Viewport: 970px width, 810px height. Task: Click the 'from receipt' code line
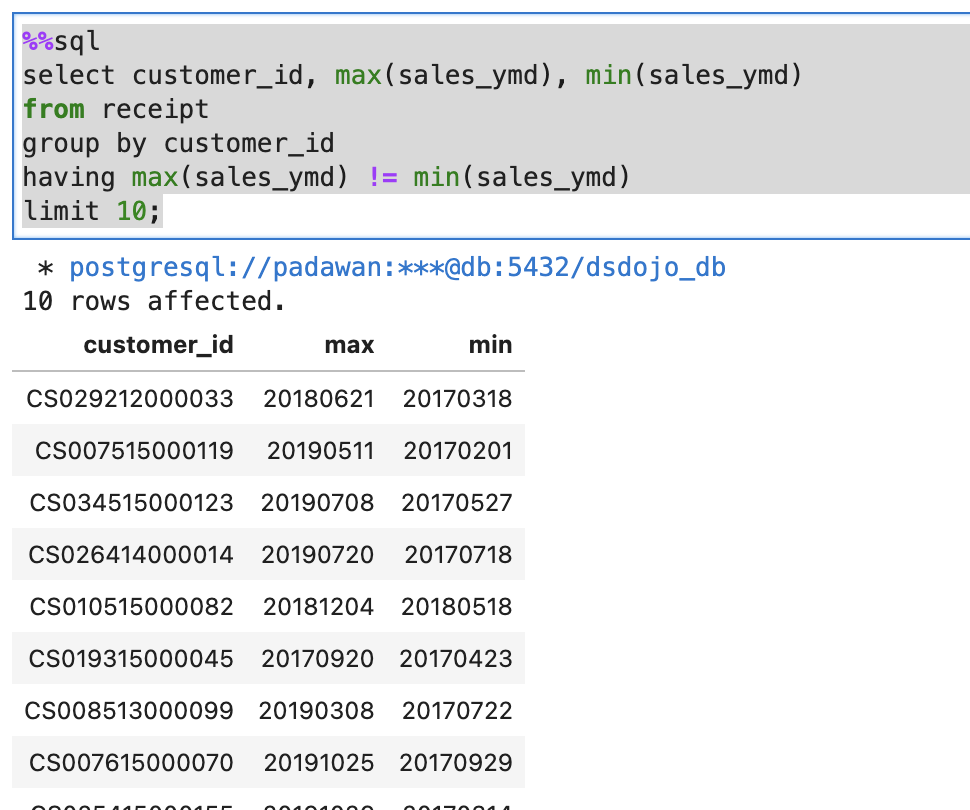point(116,110)
